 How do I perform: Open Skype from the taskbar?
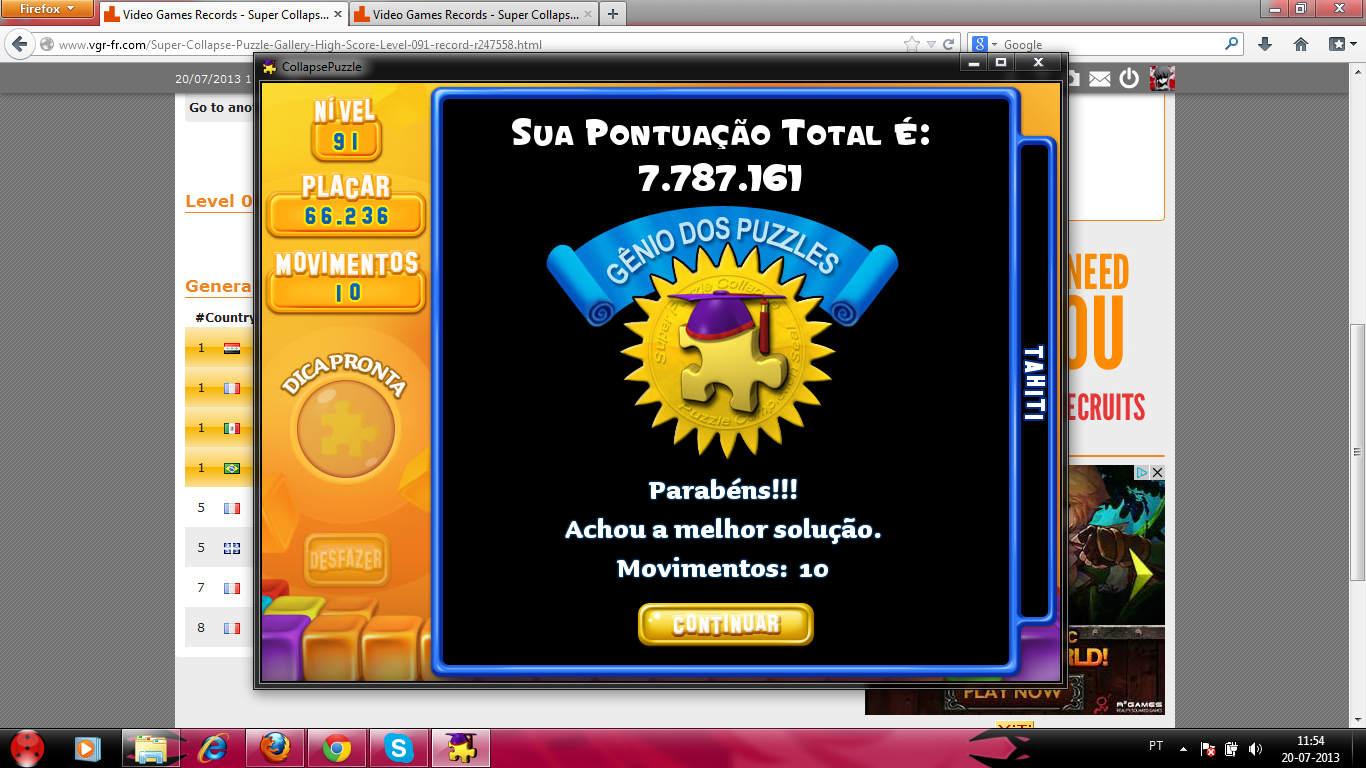click(399, 748)
